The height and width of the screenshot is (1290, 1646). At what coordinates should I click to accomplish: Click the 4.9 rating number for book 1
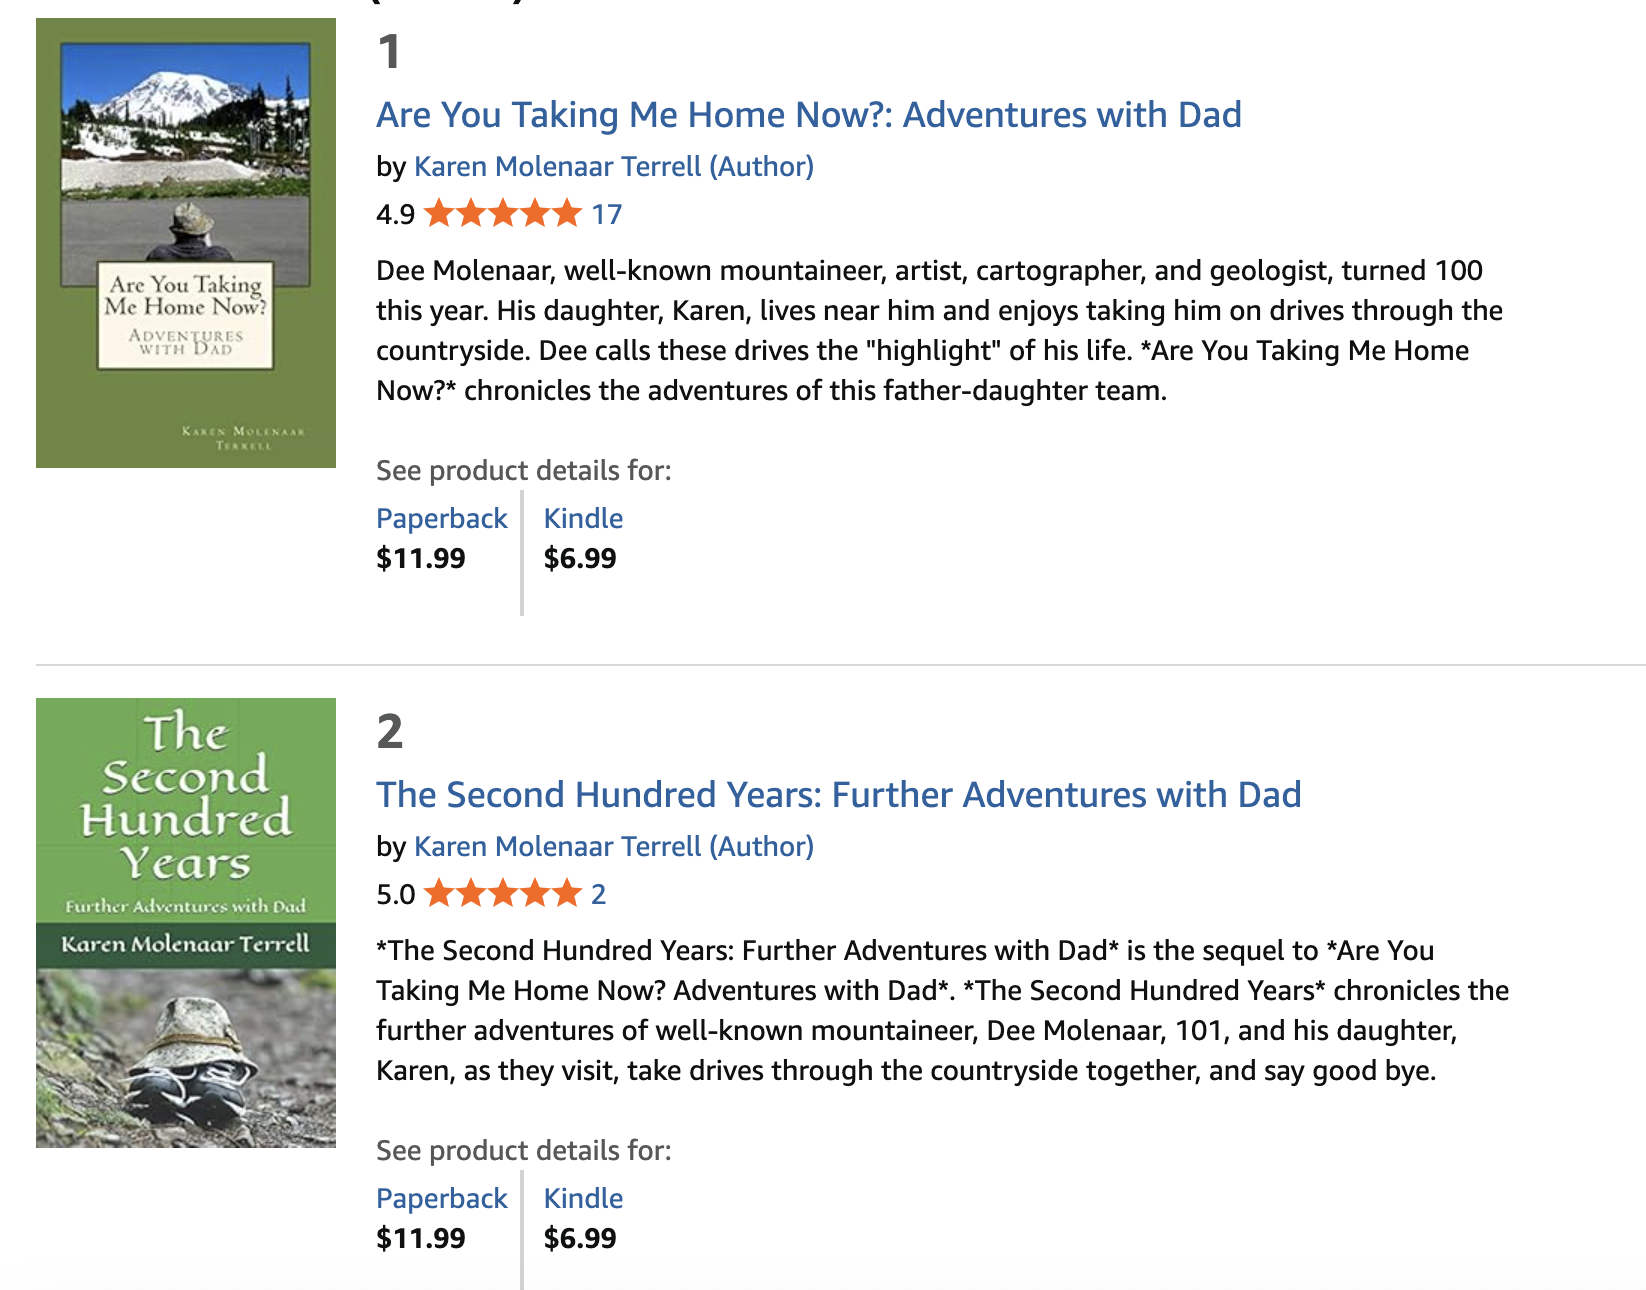[x=395, y=215]
